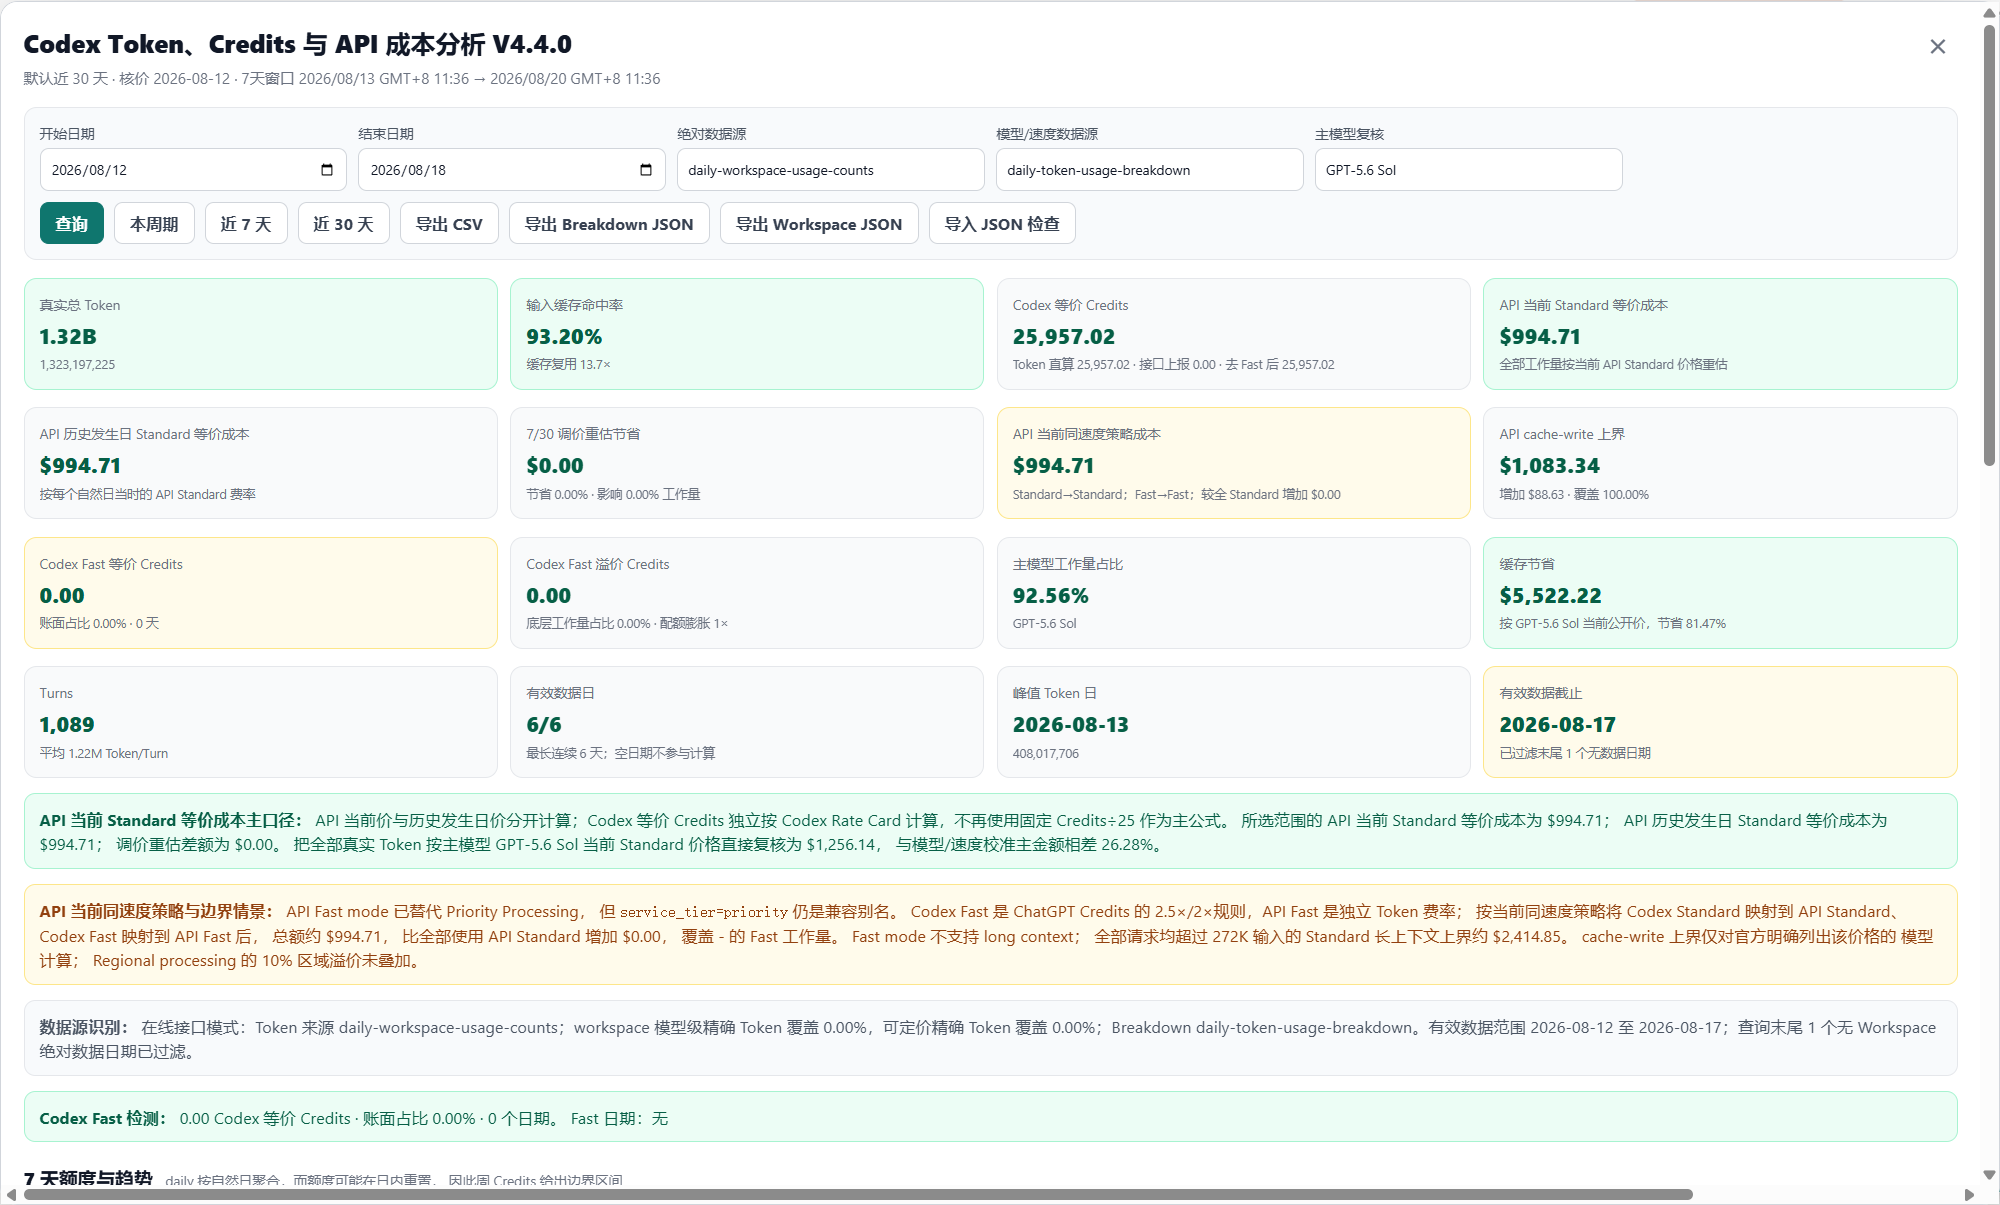The height and width of the screenshot is (1205, 2000).
Task: Click the 7/30 调价重估节省 value $0.00
Action: coord(555,466)
